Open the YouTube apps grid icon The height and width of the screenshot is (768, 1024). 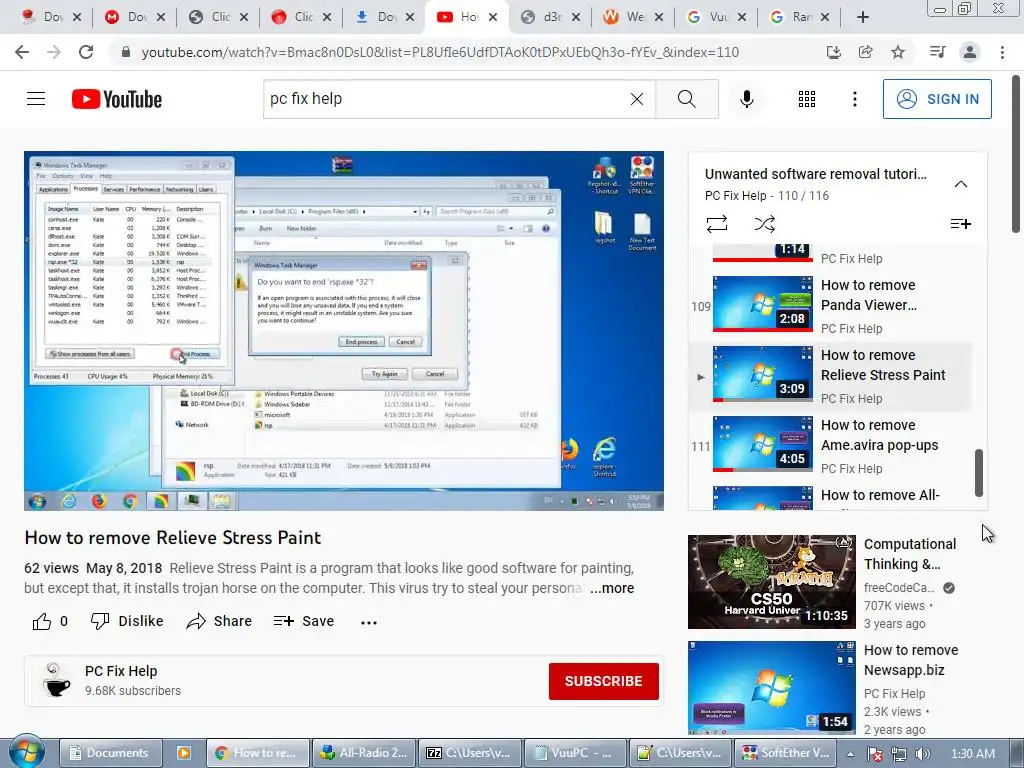click(807, 99)
